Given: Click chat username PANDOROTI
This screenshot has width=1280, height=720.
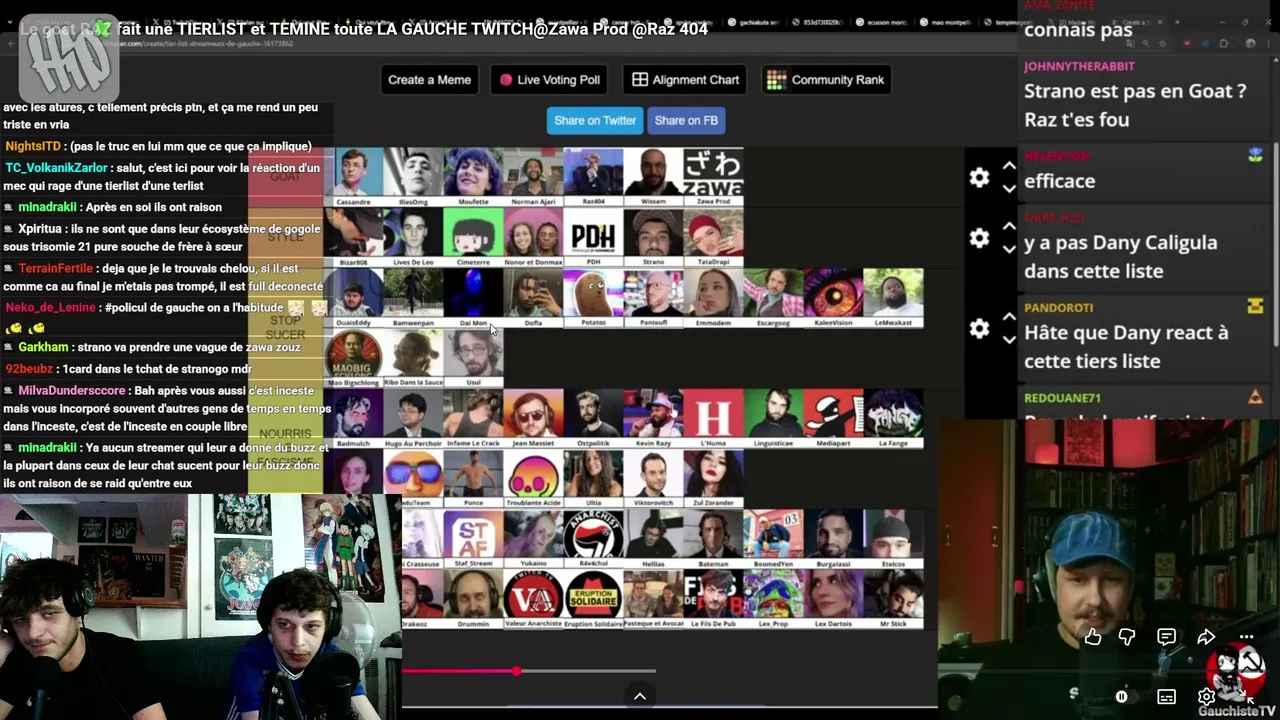Looking at the screenshot, I should coord(1058,308).
